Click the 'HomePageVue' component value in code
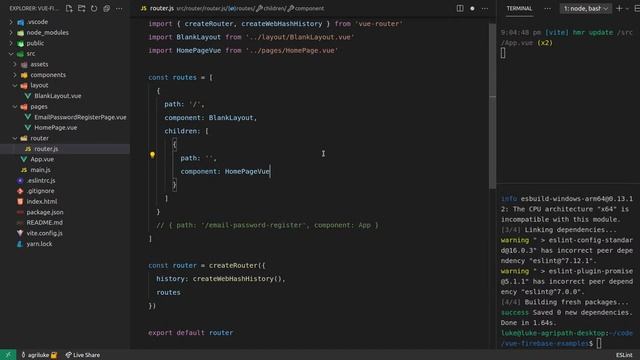 point(247,171)
